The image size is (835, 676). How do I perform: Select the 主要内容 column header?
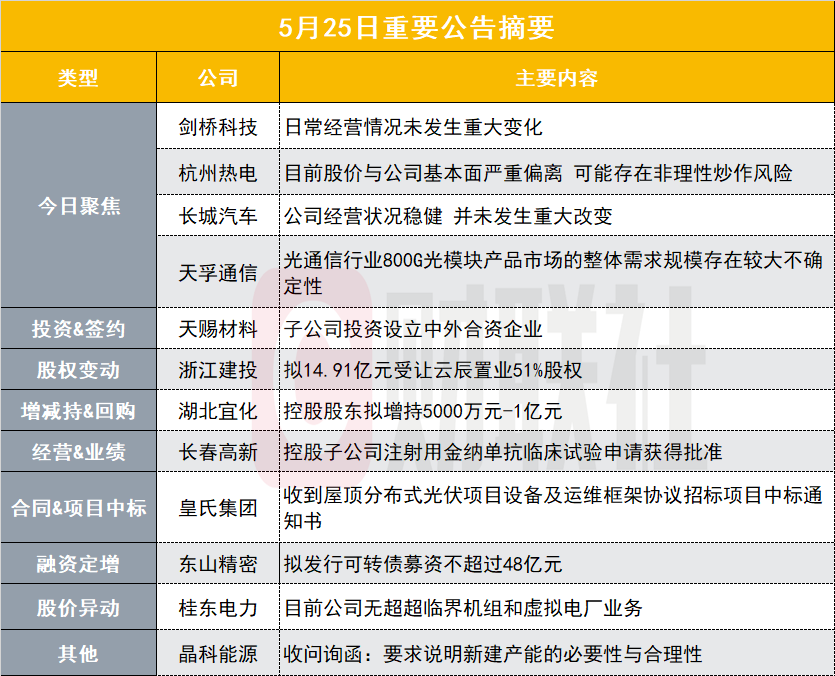556,78
